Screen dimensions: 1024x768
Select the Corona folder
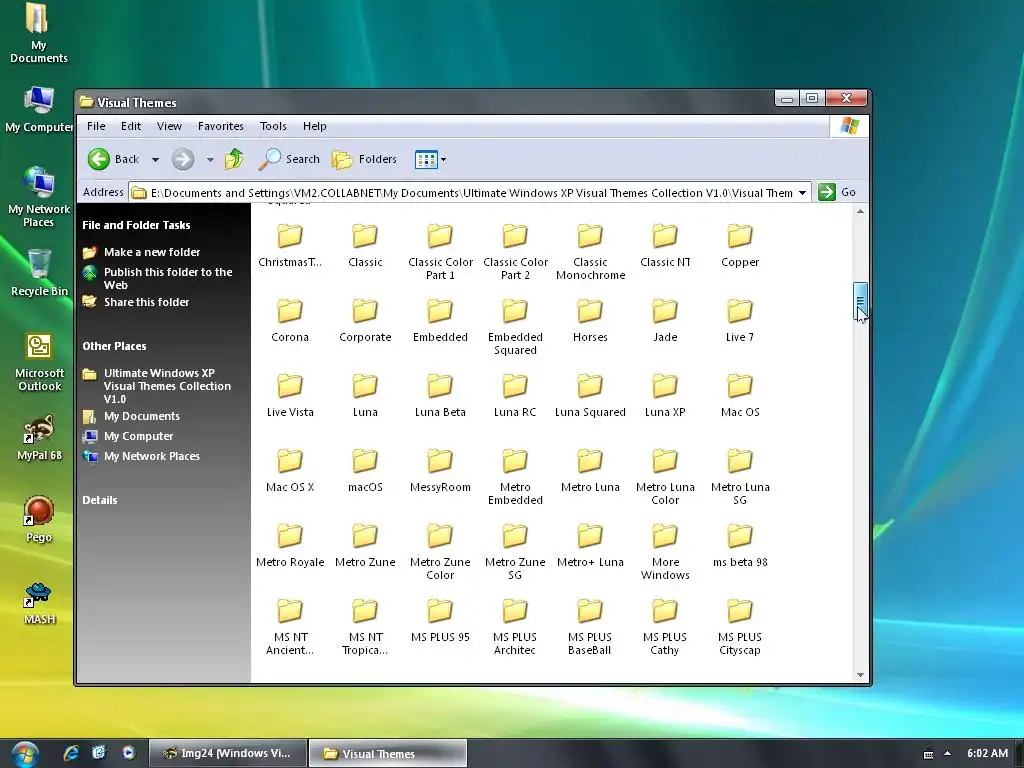click(x=290, y=321)
